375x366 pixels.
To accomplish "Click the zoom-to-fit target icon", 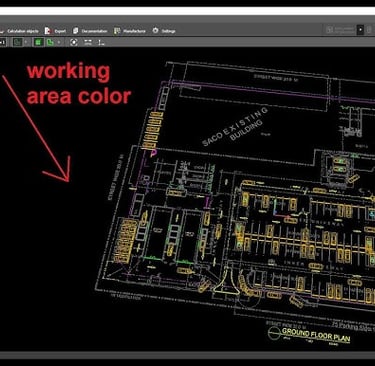I will point(74,42).
